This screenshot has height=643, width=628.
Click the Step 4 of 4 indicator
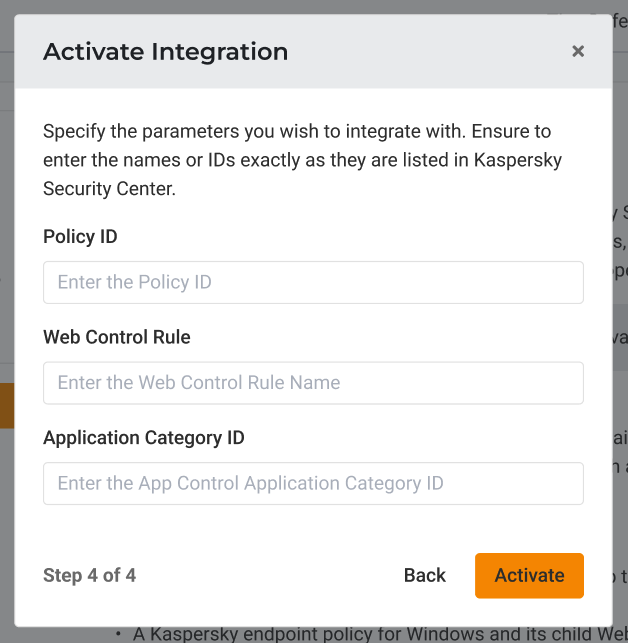[x=89, y=575]
